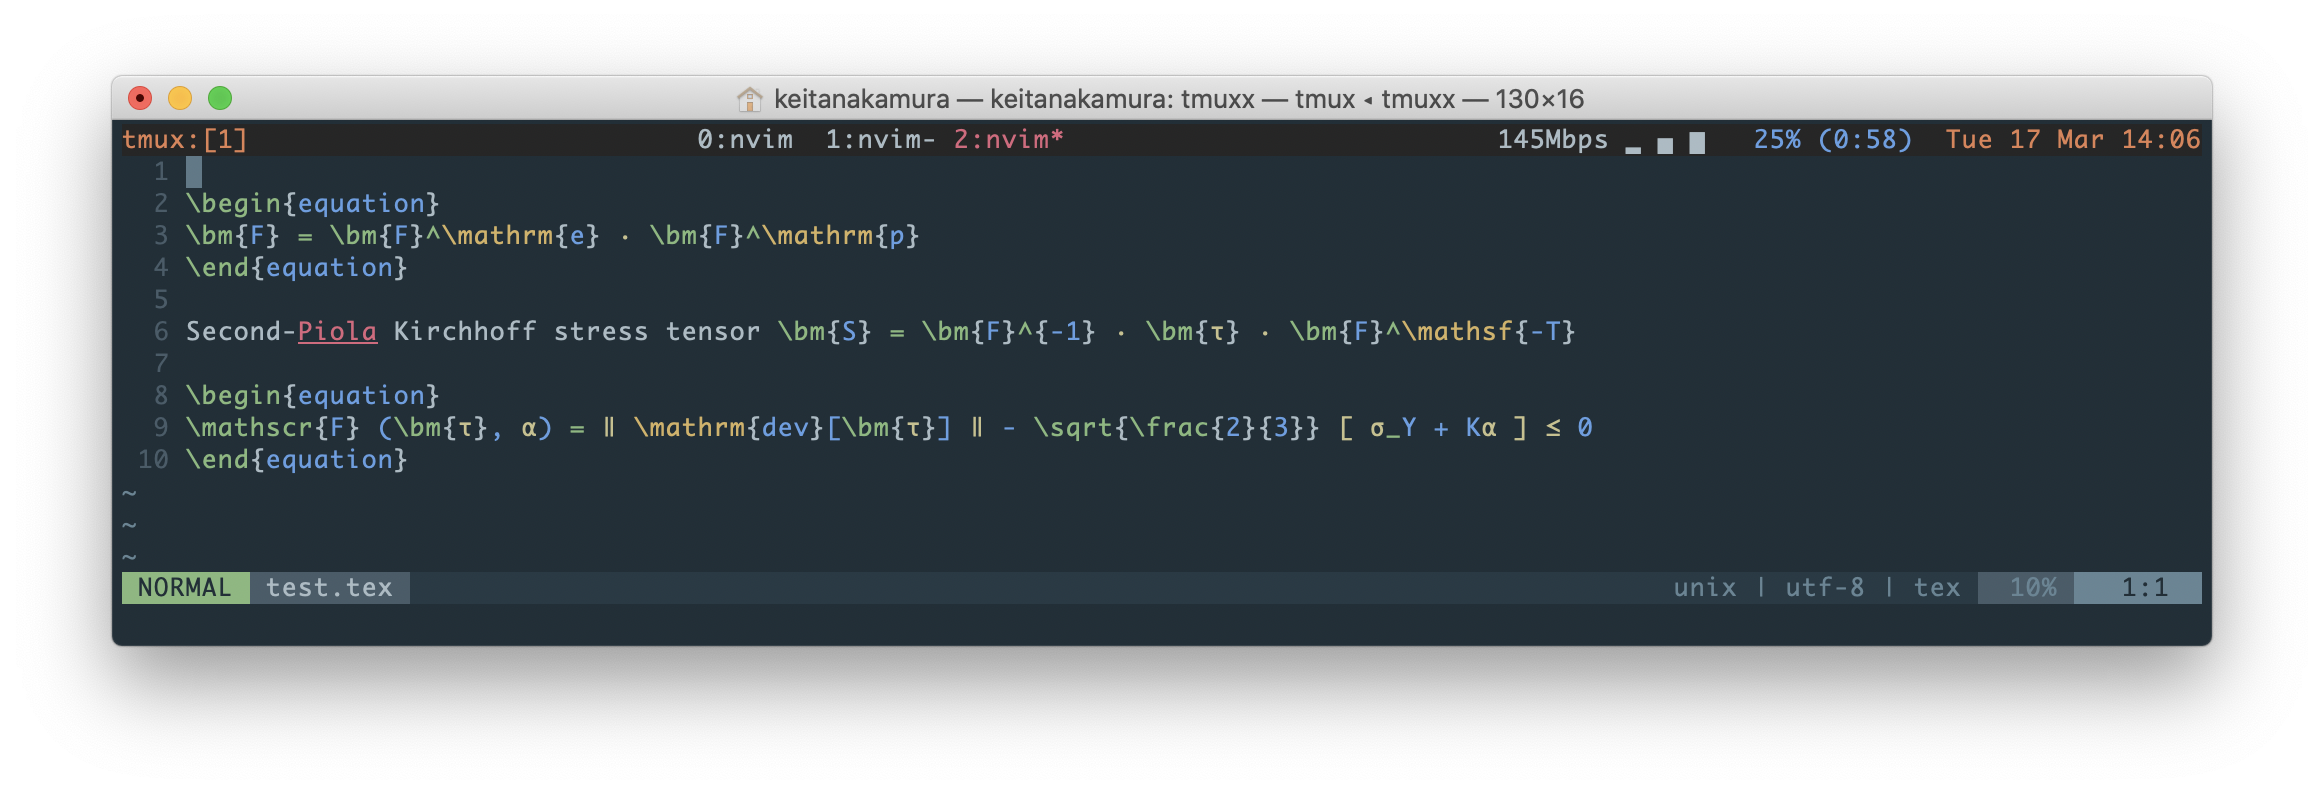Viewport: 2324px width, 794px height.
Task: Click \mathrm{dev} on line 9
Action: coord(729,427)
